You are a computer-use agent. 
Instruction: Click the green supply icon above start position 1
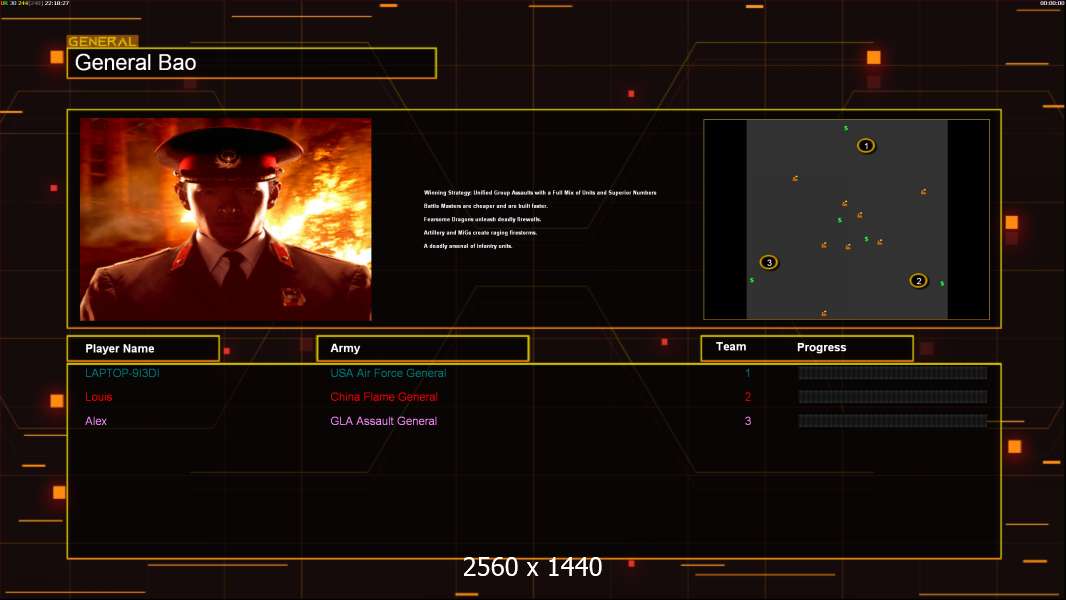(846, 128)
